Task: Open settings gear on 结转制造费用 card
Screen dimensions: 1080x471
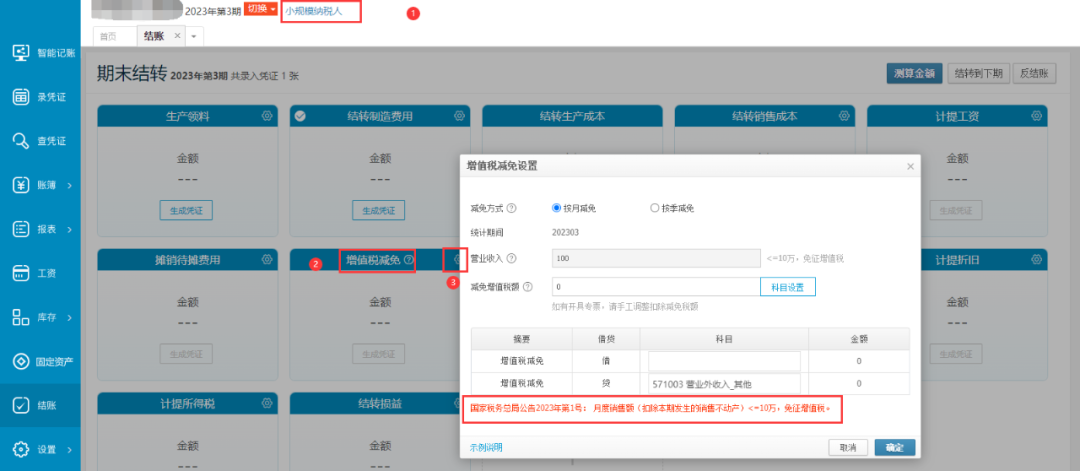Action: point(459,116)
